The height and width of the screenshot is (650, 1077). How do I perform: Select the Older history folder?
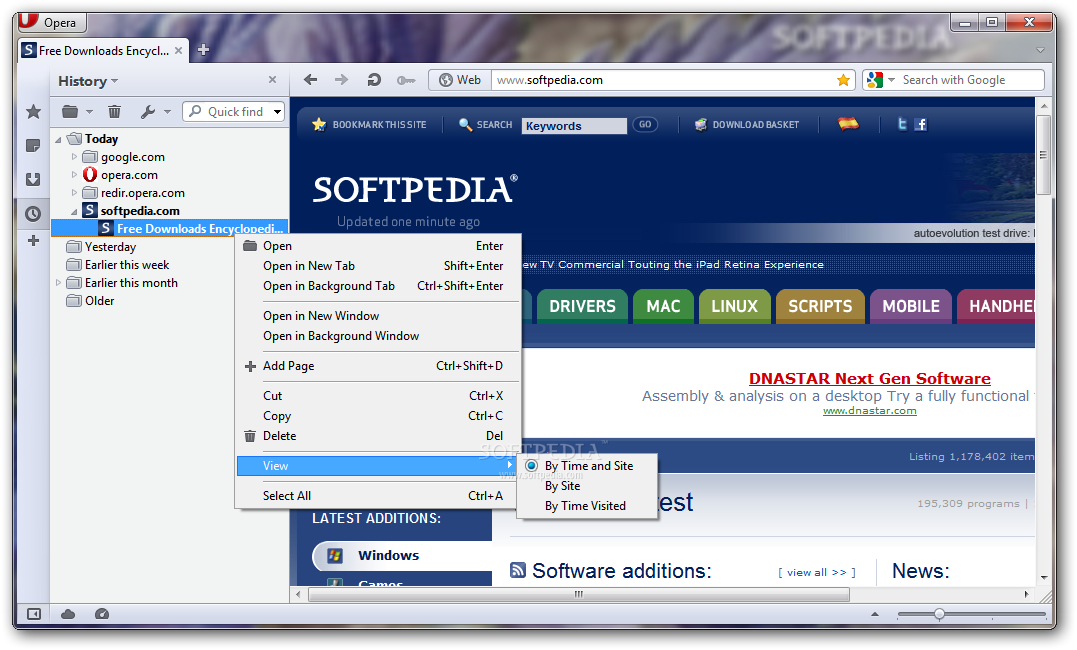91,301
